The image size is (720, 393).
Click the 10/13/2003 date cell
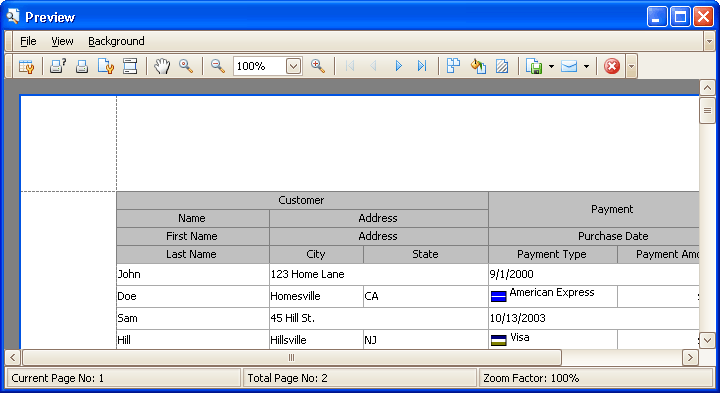coord(594,318)
